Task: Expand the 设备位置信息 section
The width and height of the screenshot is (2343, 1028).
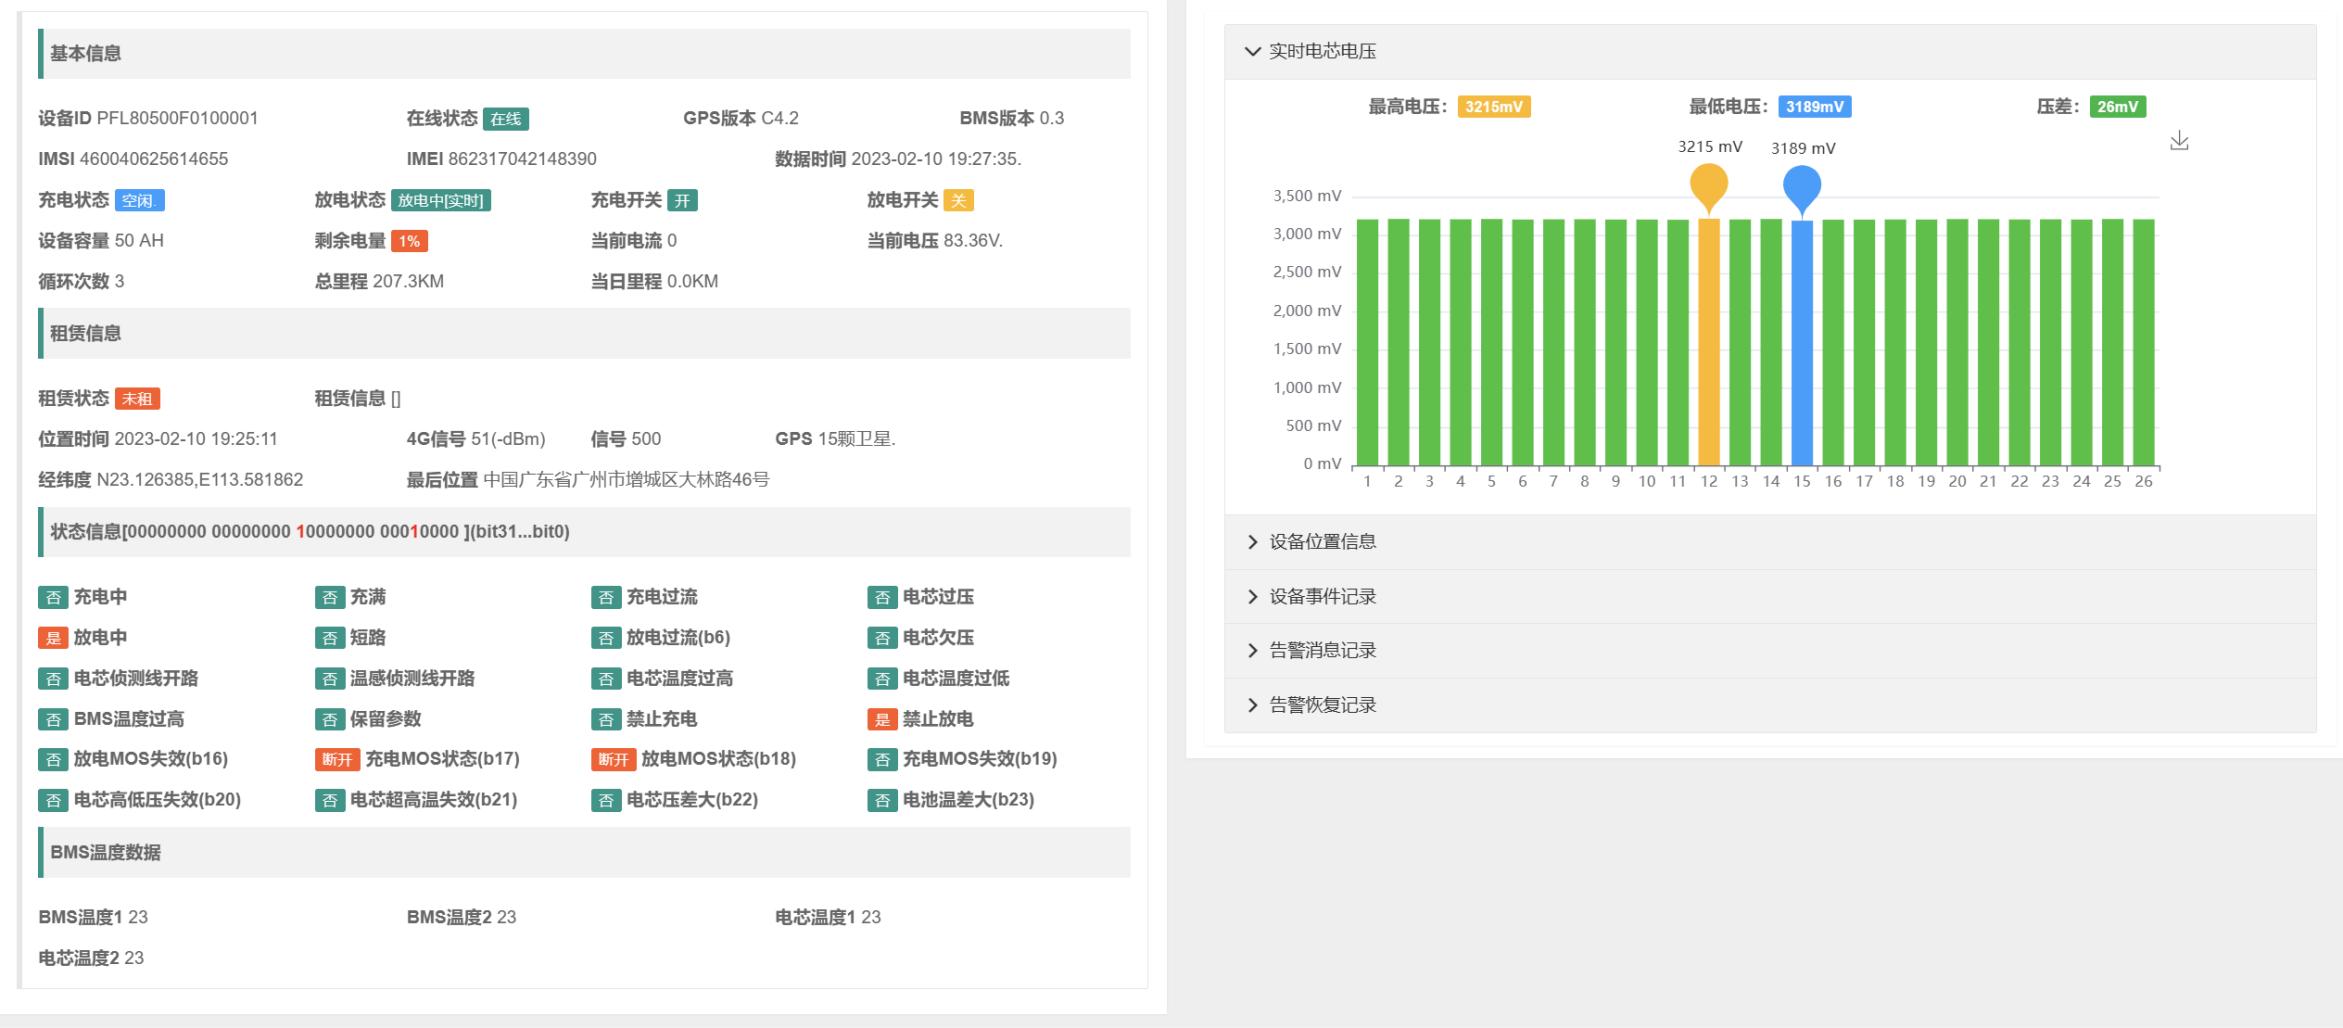Action: [1770, 542]
